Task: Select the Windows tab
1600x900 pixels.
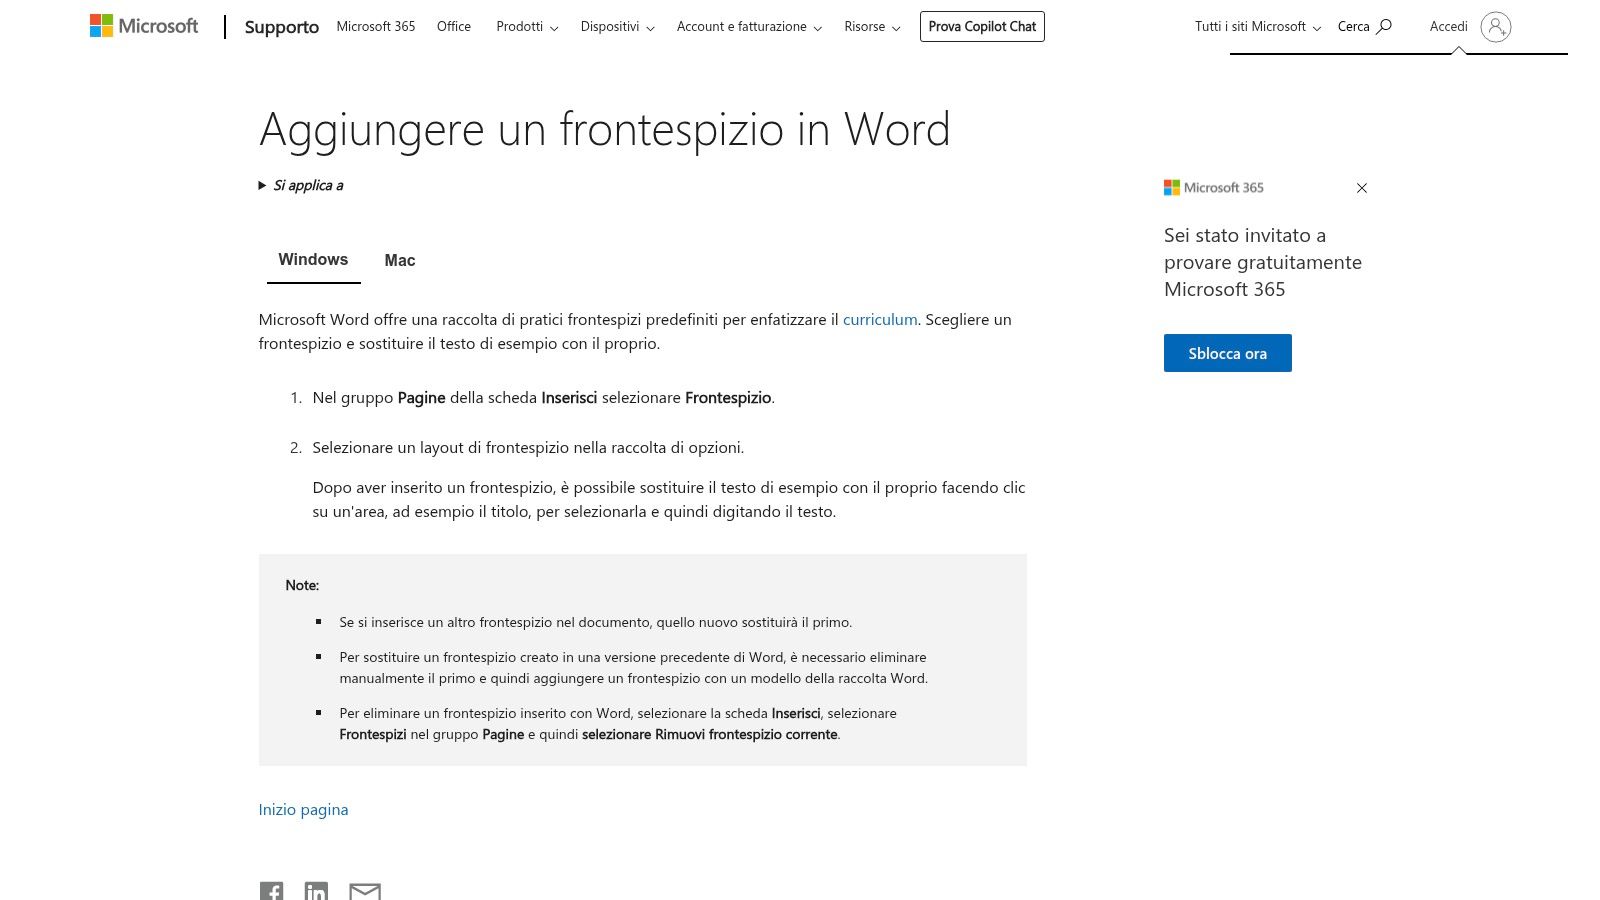Action: (x=313, y=259)
